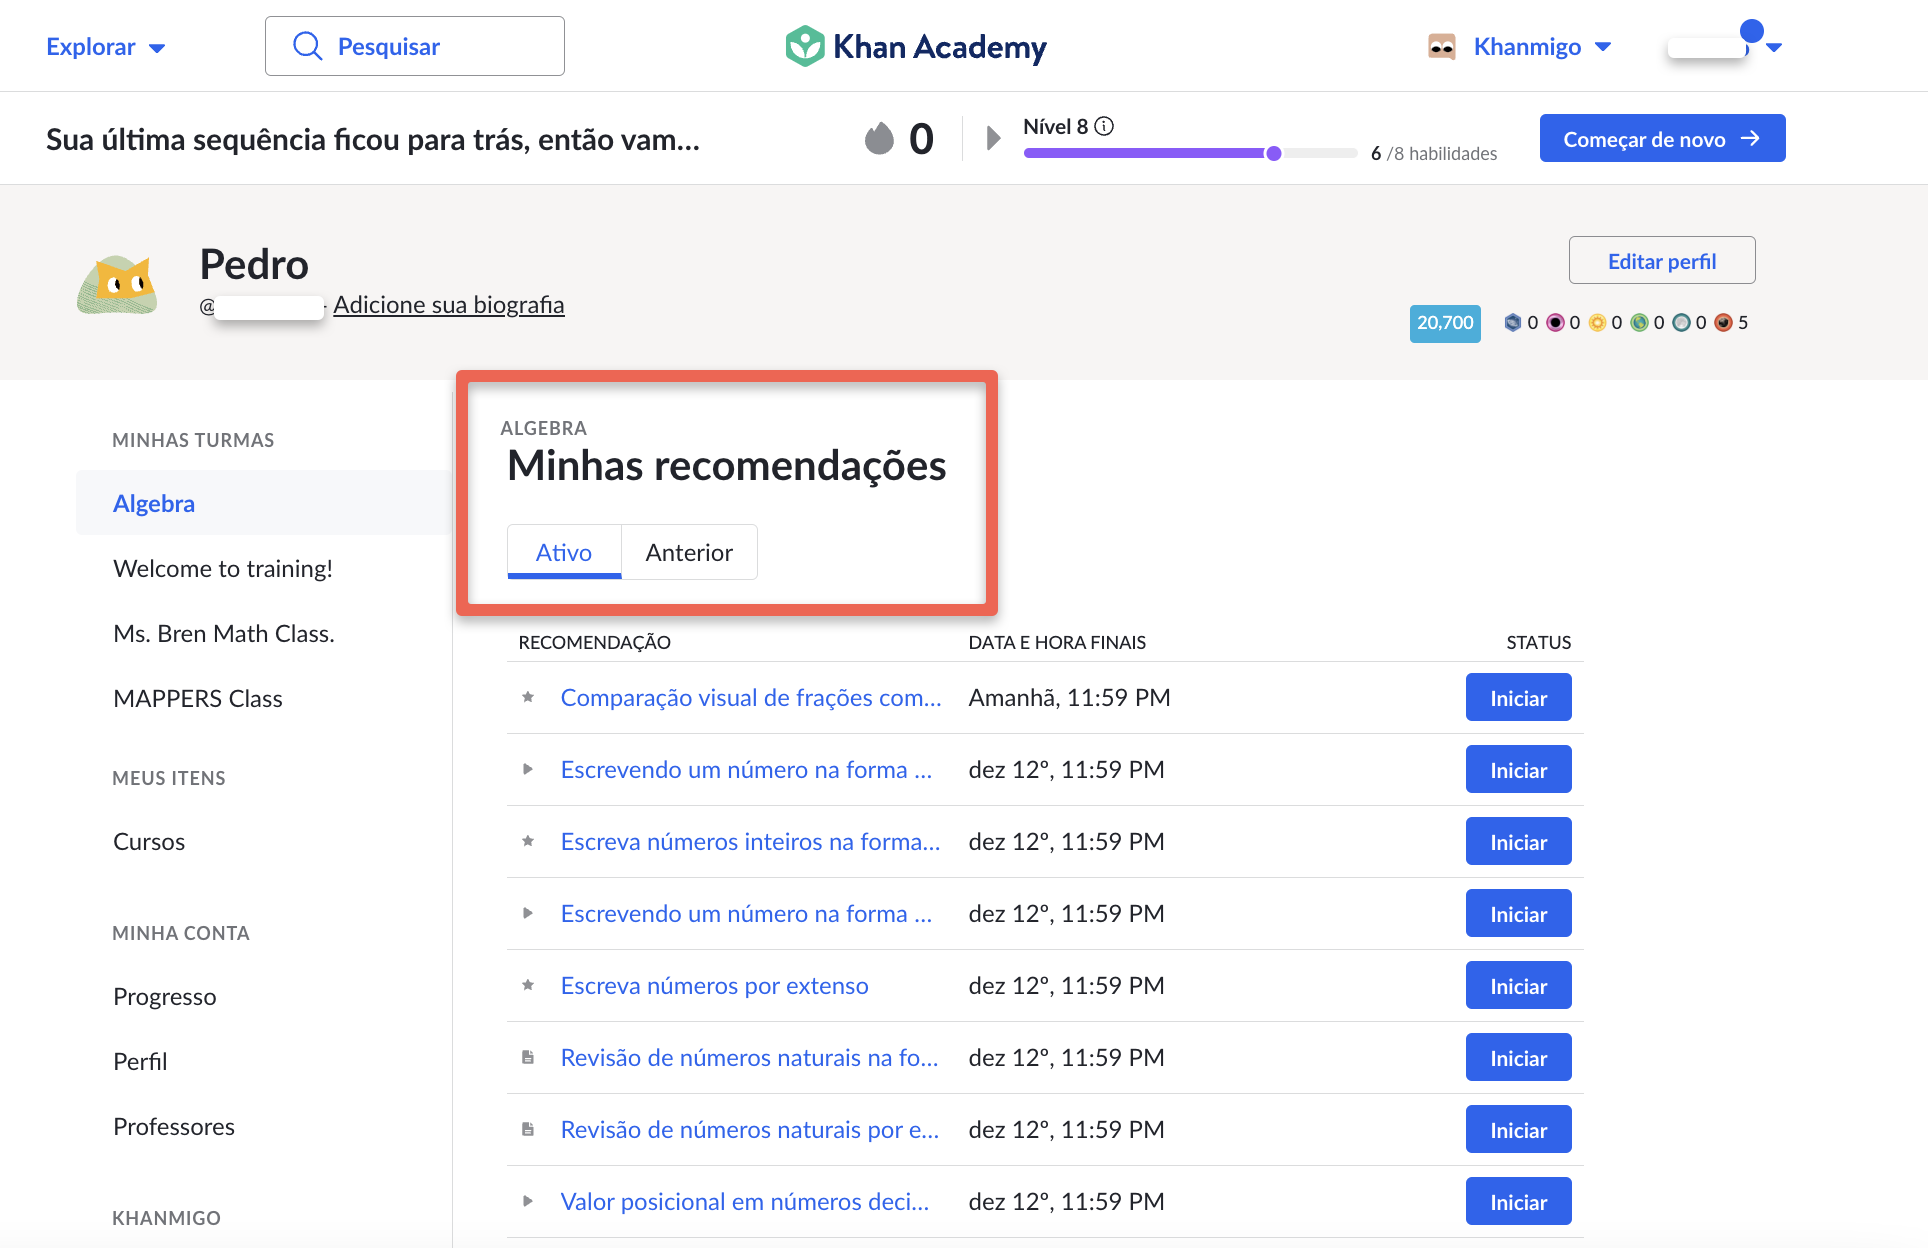Click the sun badge icon
Viewport: 1928px width, 1248px height.
point(1597,322)
